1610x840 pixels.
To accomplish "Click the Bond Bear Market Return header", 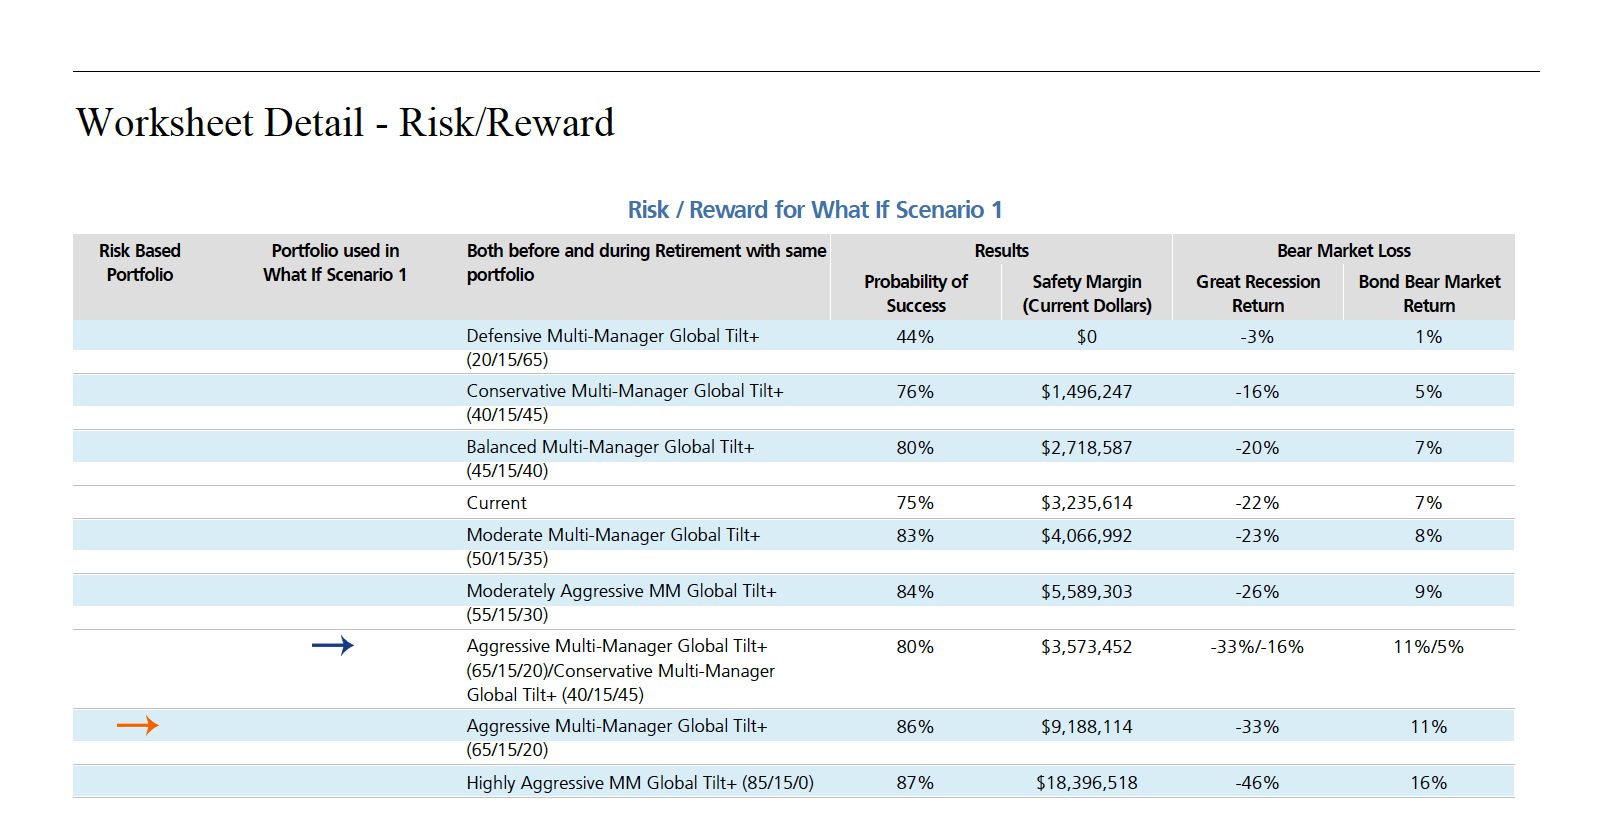I will click(1428, 293).
